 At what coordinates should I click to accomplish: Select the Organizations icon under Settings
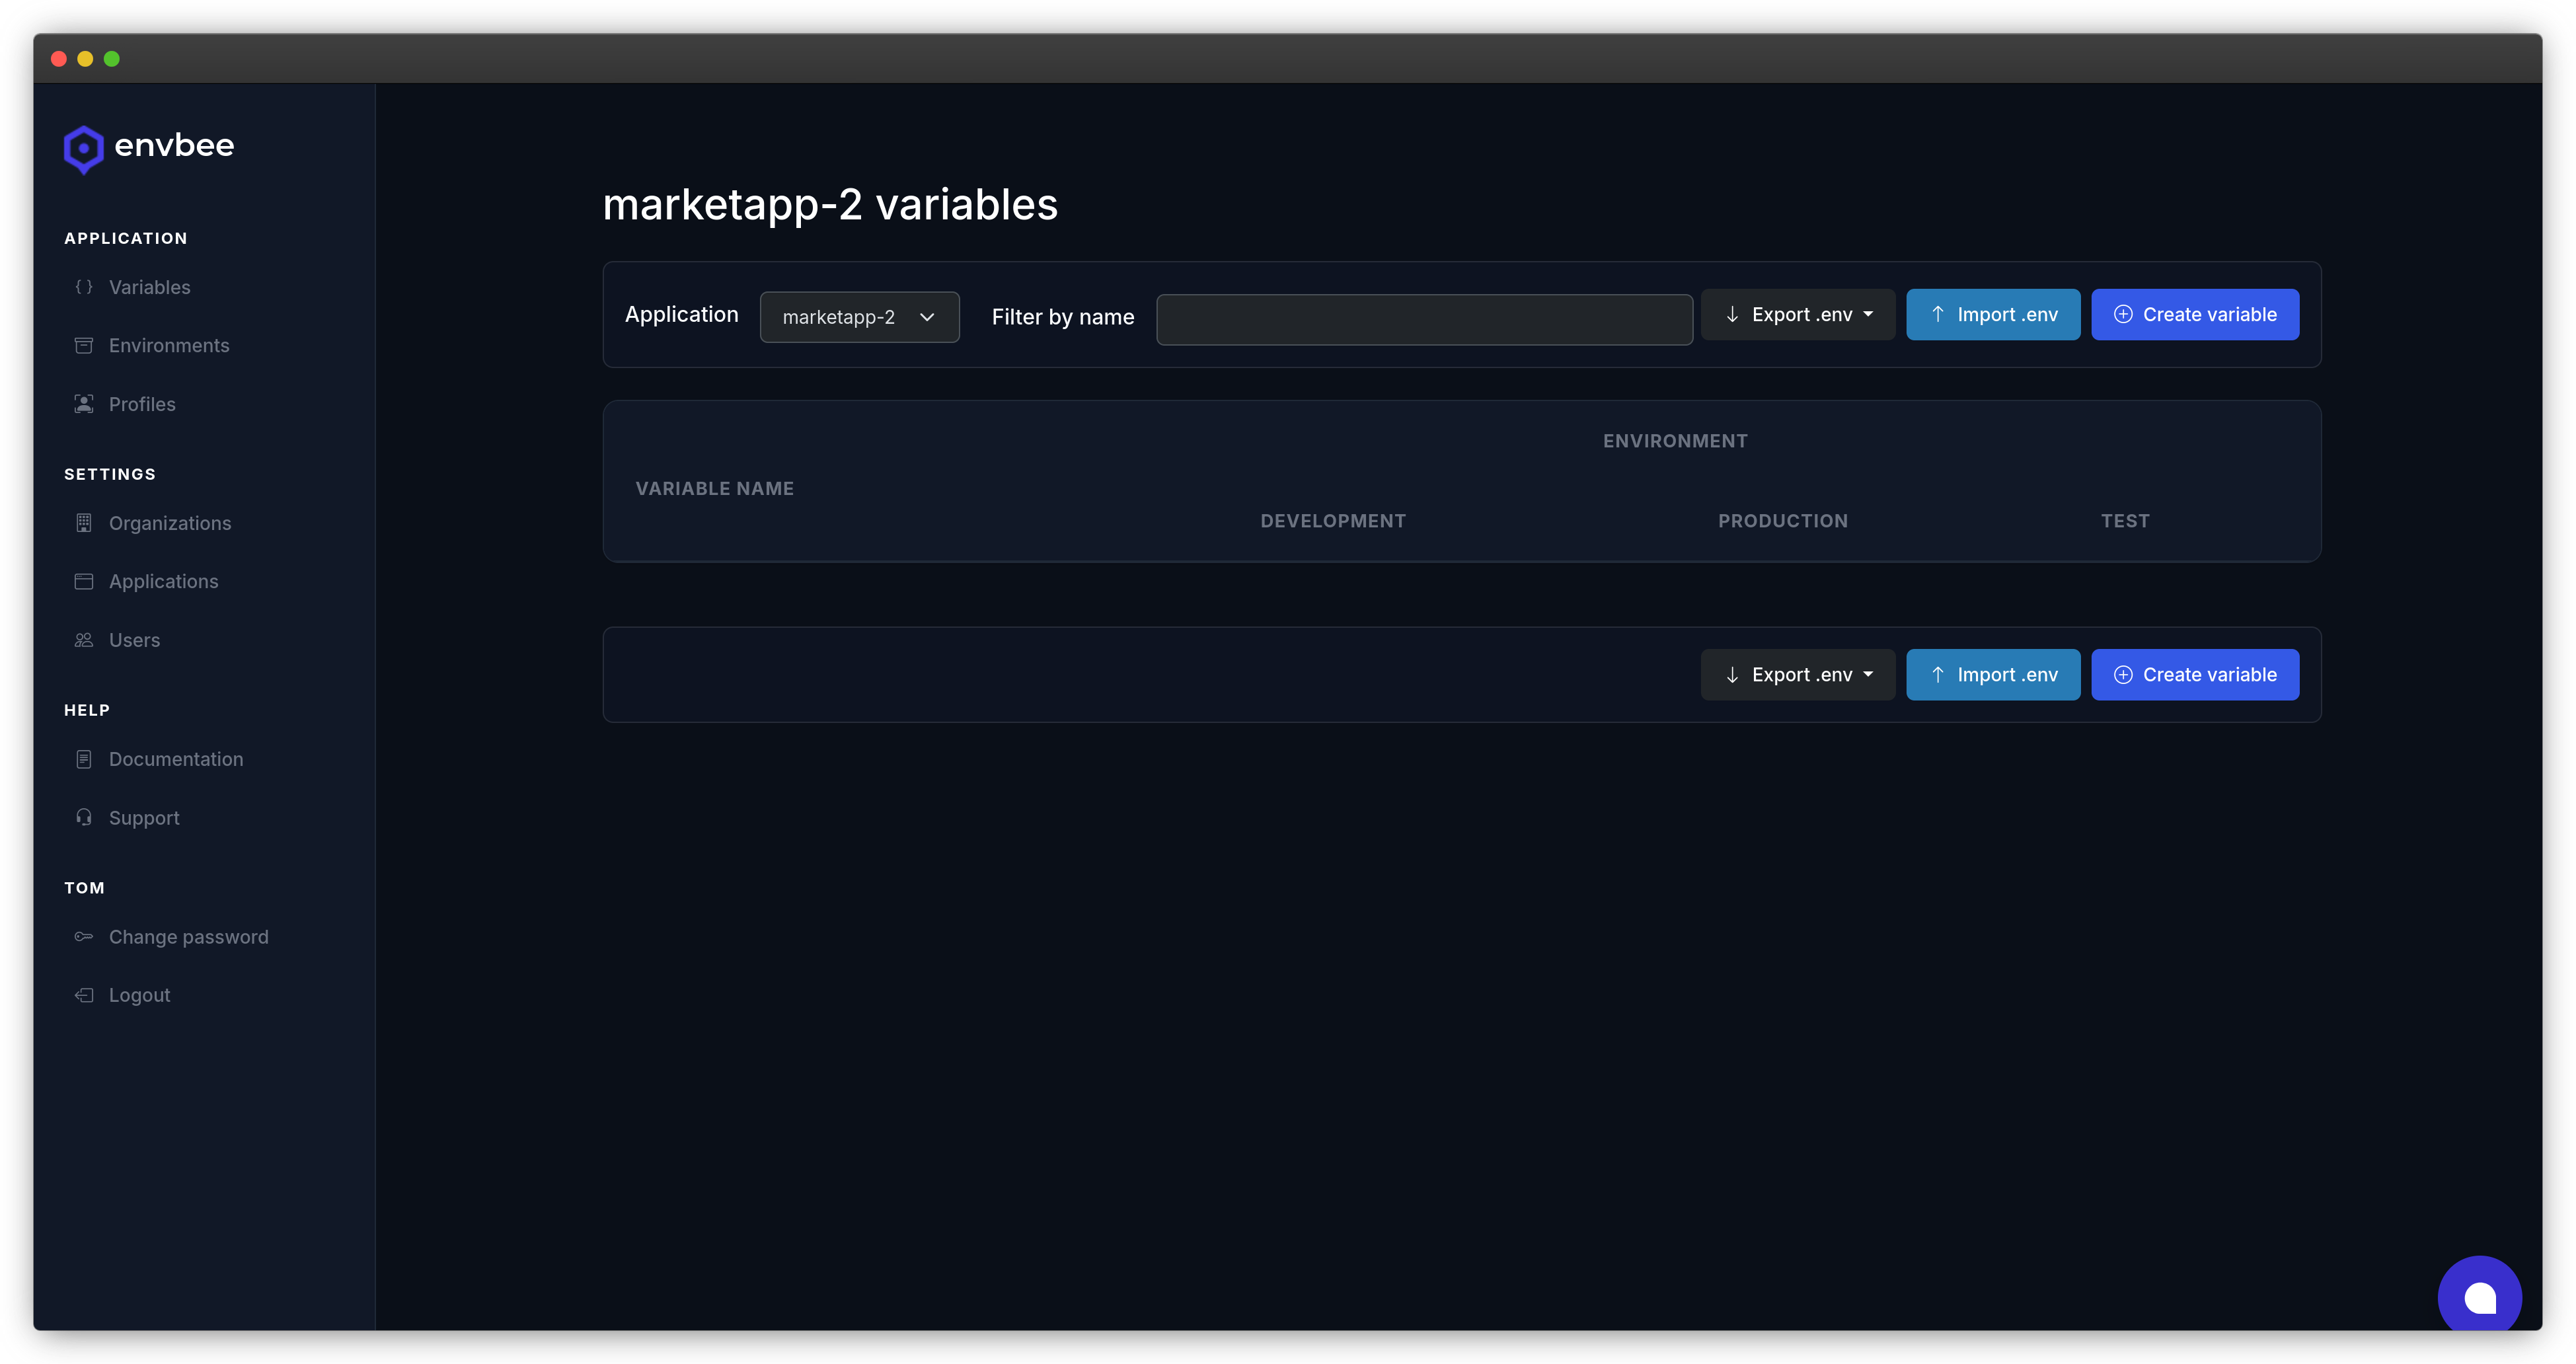84,522
